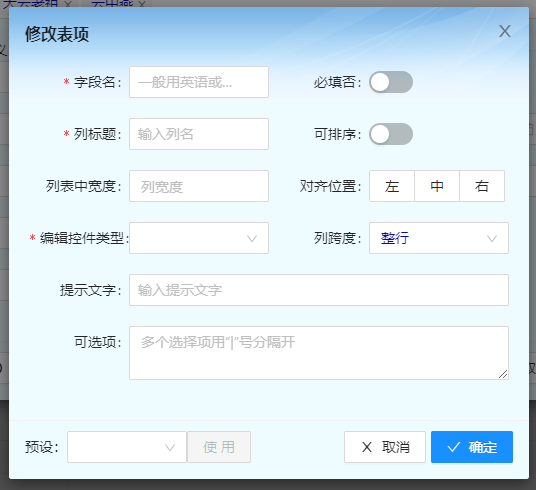The height and width of the screenshot is (490, 536).
Task: Select 左 alignment option
Action: 392,186
